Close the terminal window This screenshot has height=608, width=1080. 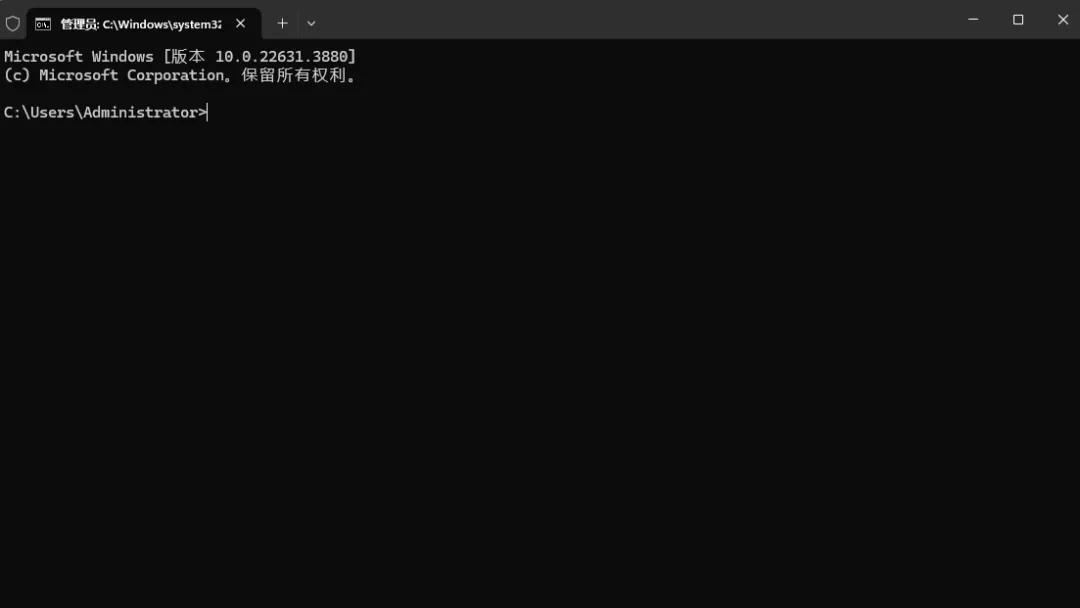[1063, 19]
